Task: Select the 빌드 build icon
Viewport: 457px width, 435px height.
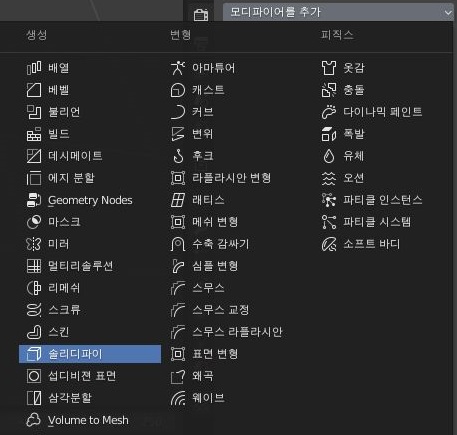Action: (x=34, y=134)
